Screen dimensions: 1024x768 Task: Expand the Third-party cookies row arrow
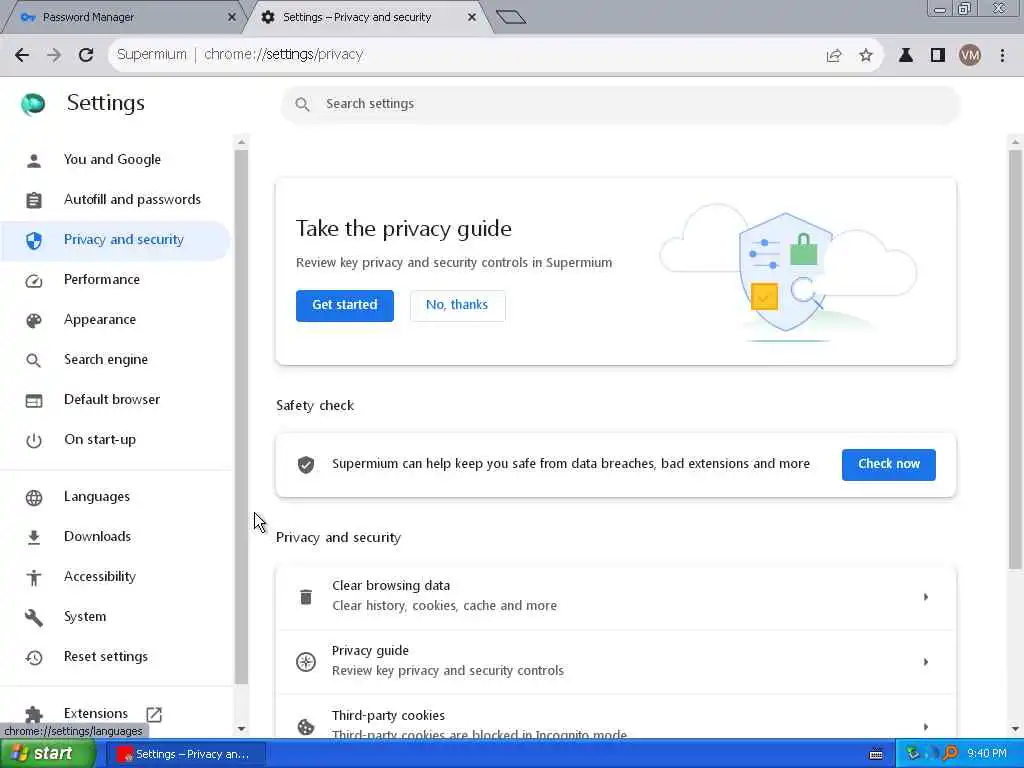click(926, 726)
